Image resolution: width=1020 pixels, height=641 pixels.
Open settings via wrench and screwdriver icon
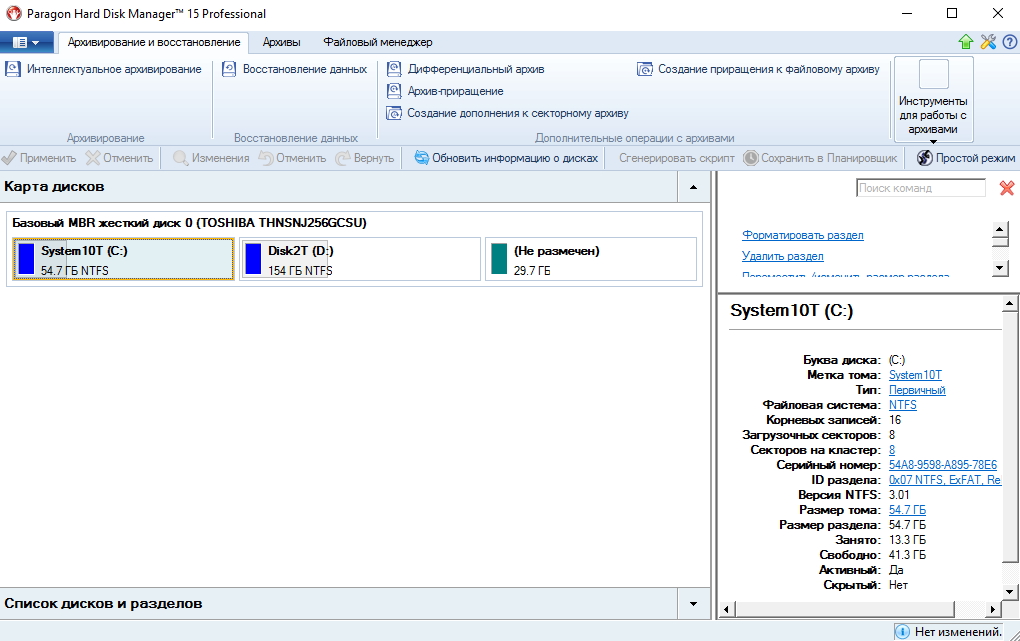tap(988, 42)
